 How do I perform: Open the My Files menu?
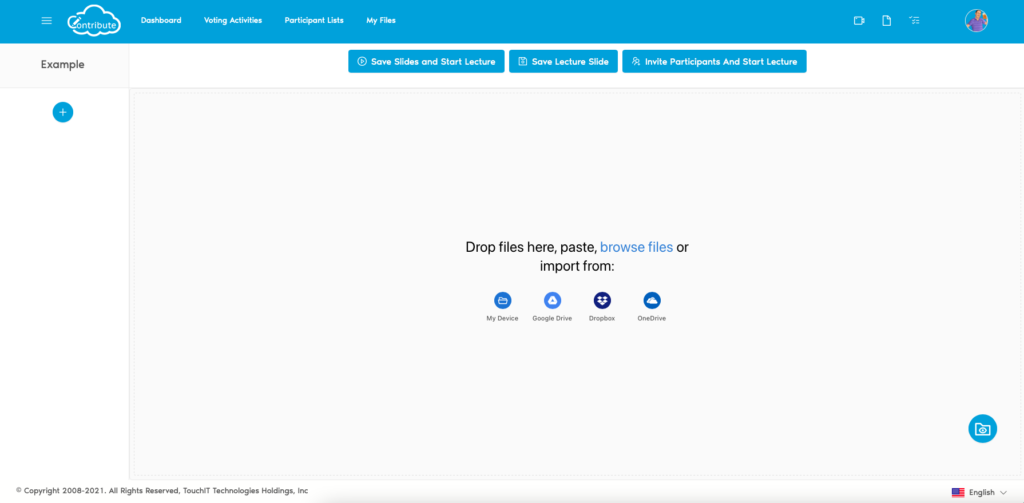[381, 20]
